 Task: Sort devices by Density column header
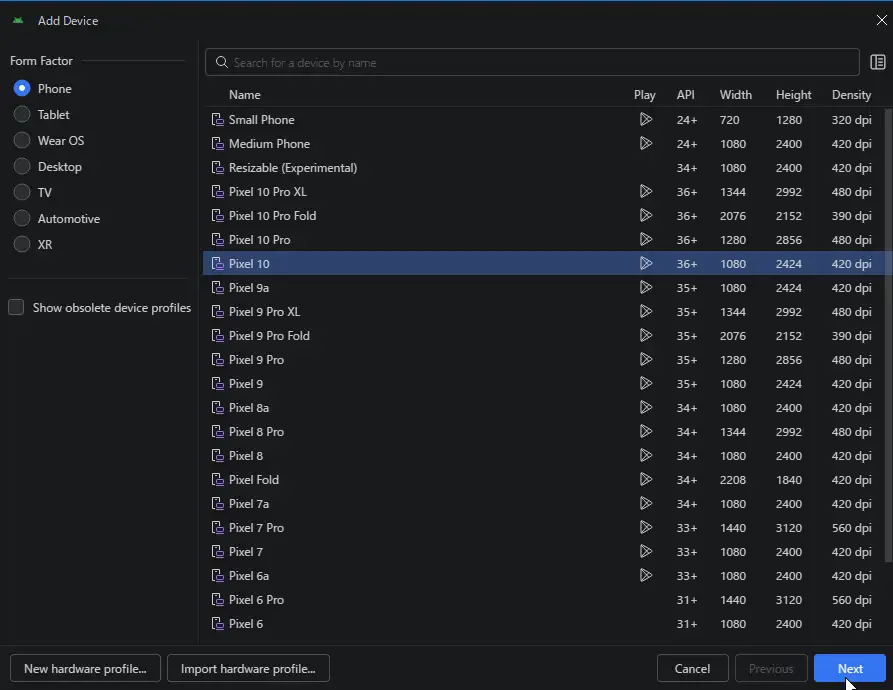tap(851, 95)
